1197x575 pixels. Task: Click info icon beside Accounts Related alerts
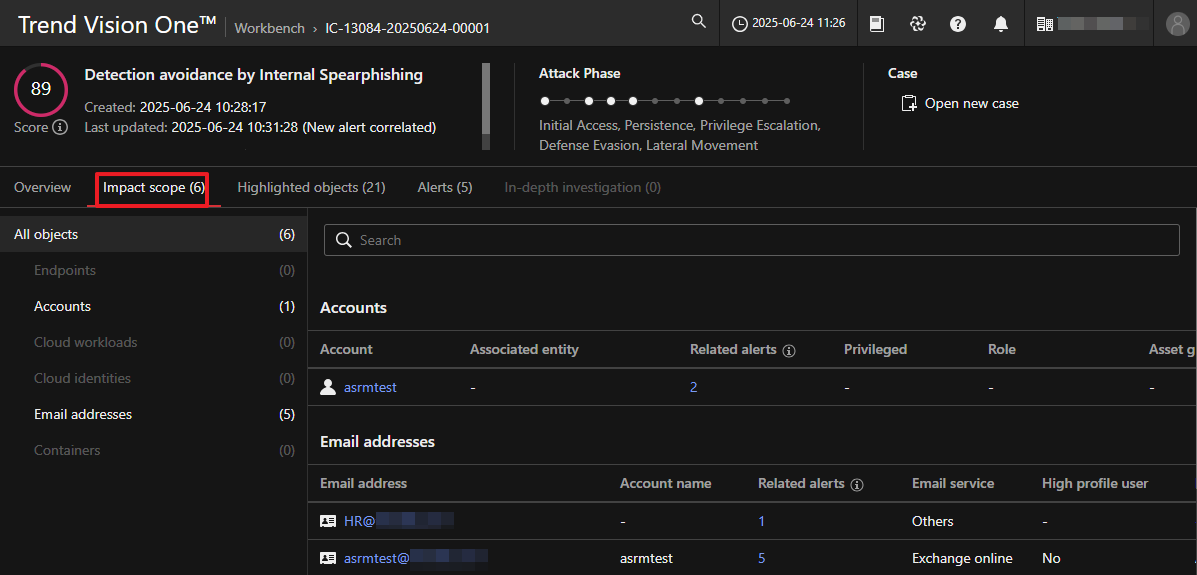click(789, 351)
